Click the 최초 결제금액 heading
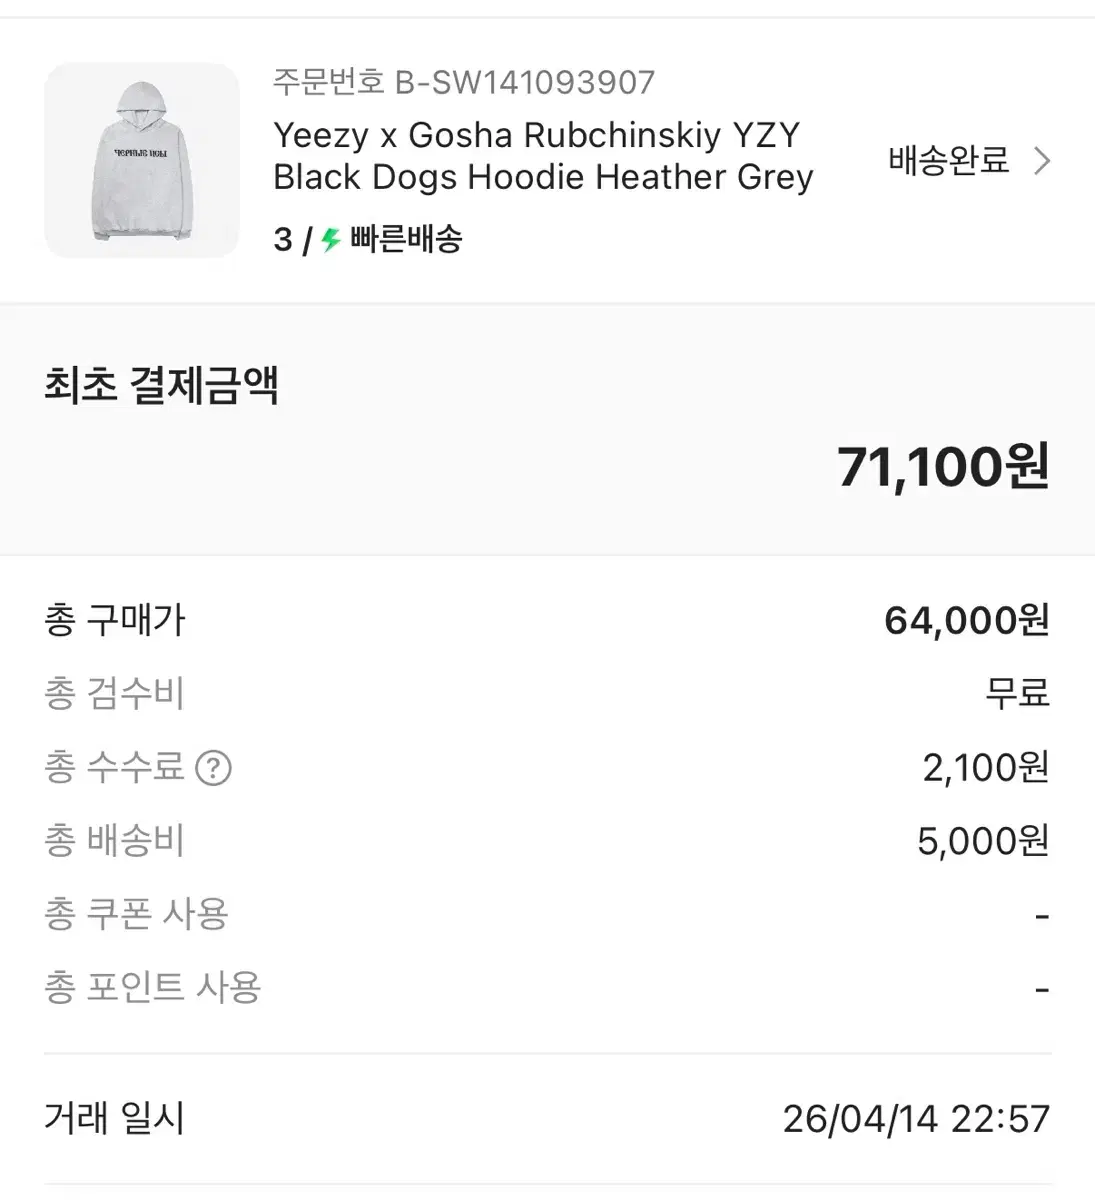 pos(161,386)
